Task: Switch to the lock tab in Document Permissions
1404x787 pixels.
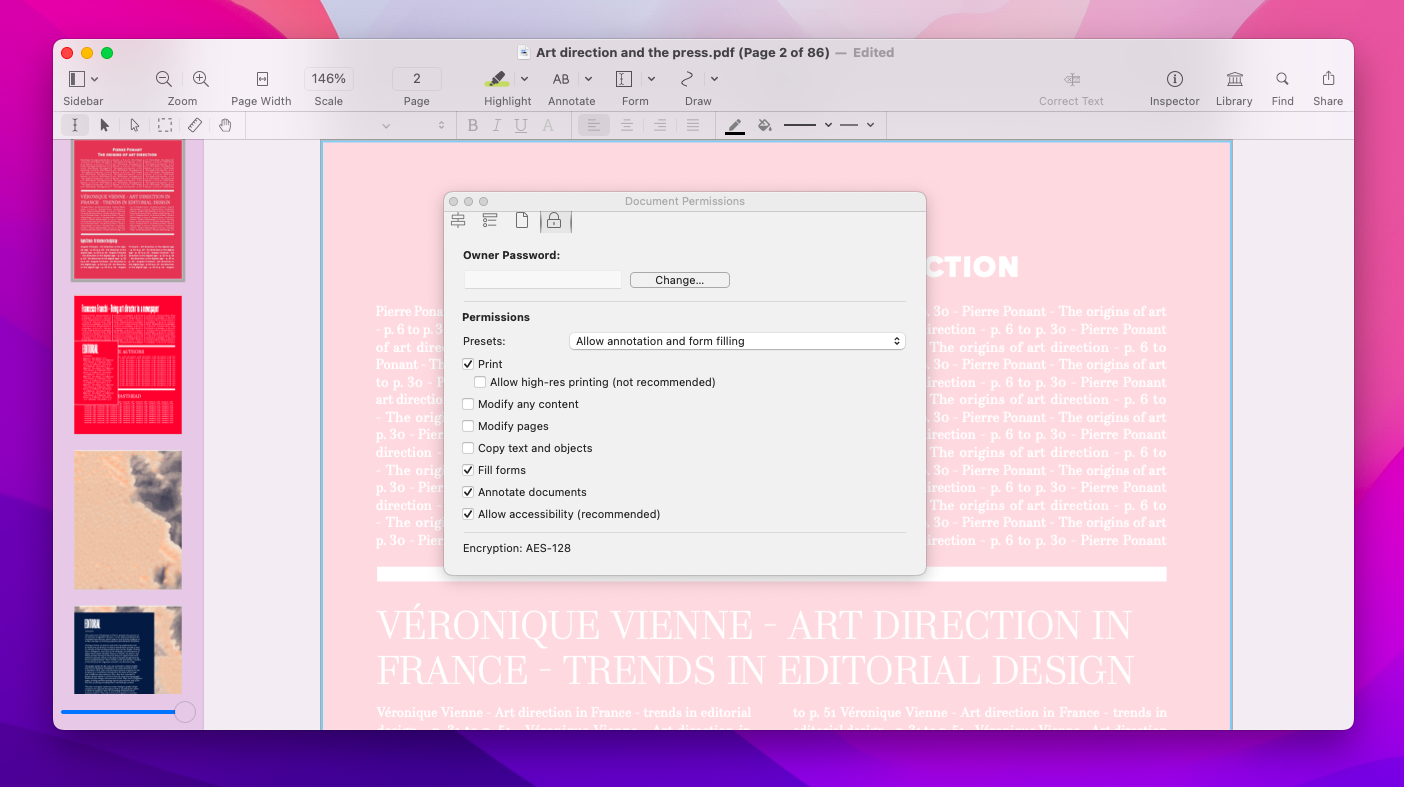Action: coord(554,220)
